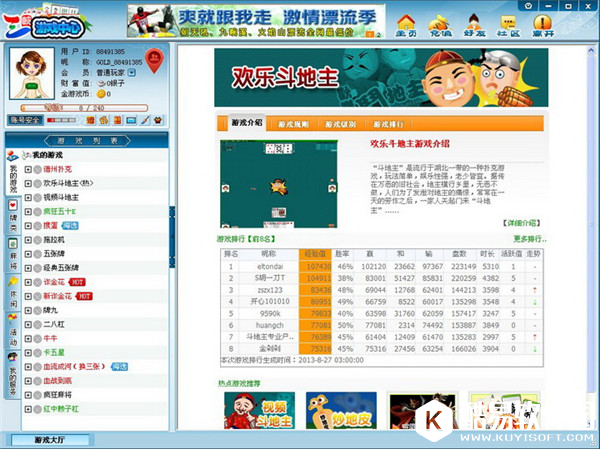
Task: Select the 休闲 casual side tab
Action: [13, 292]
